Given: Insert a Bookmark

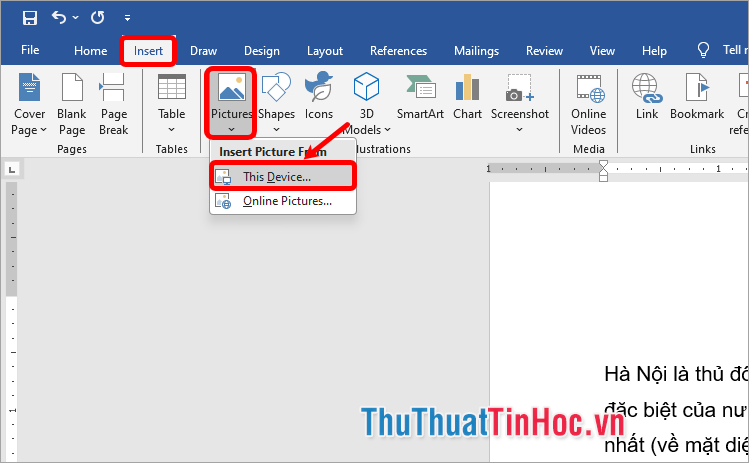Looking at the screenshot, I should [x=697, y=96].
